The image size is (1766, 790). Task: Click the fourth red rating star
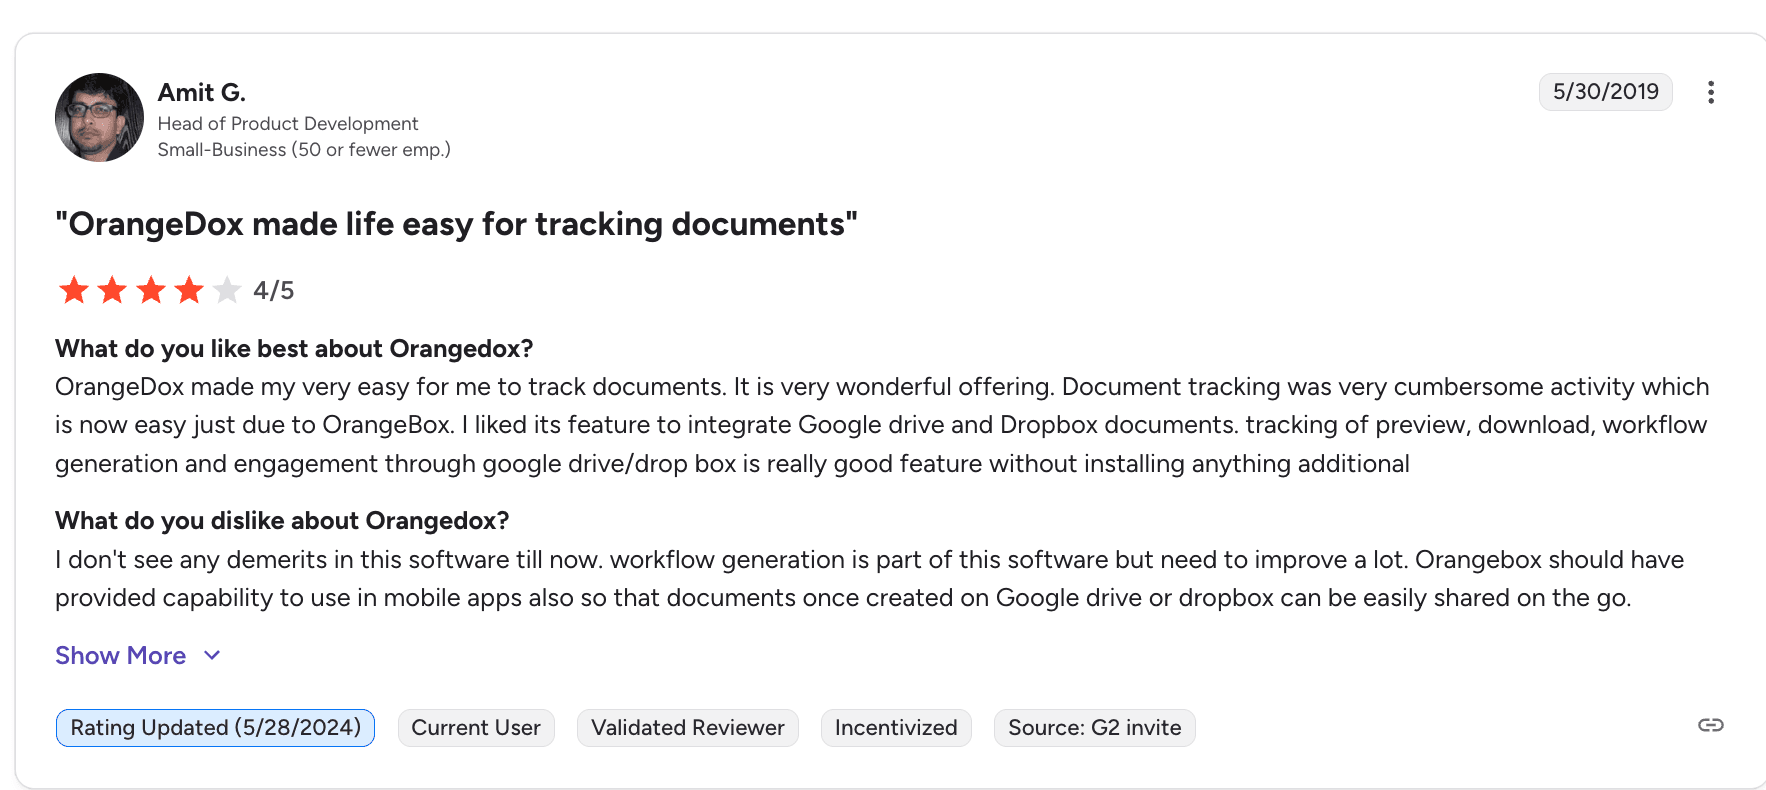(189, 290)
